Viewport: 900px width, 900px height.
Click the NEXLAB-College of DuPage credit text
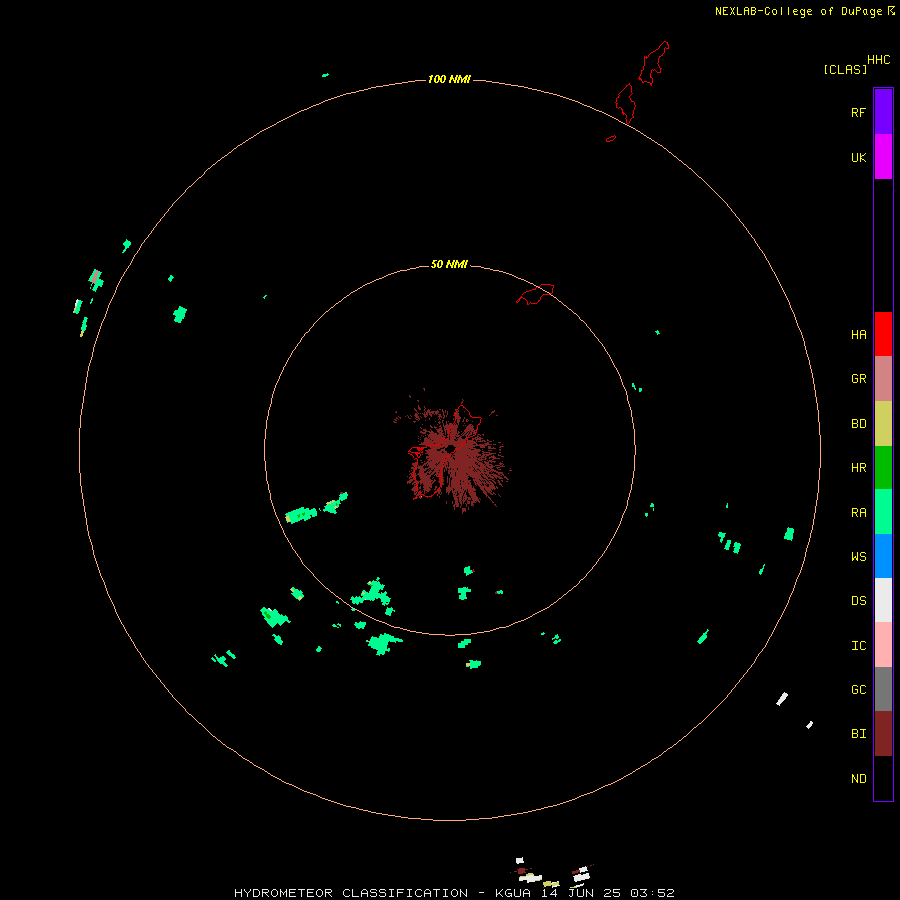pyautogui.click(x=798, y=11)
